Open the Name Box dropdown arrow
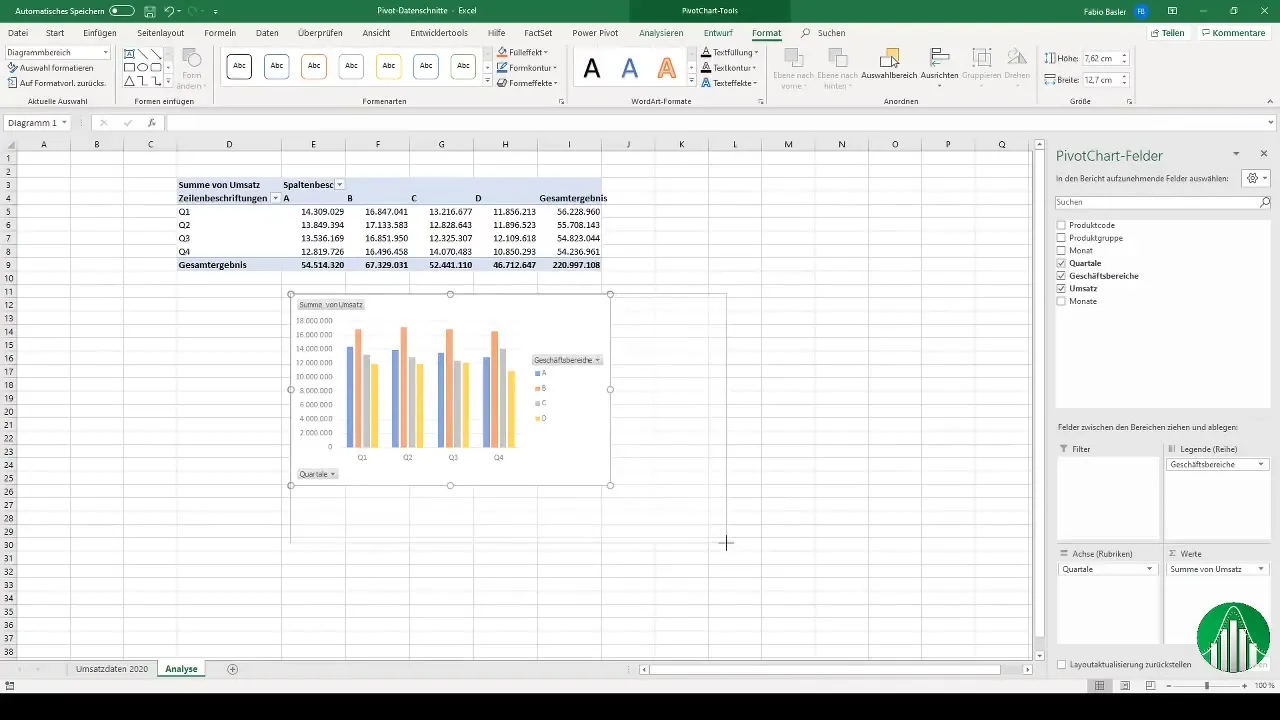Viewport: 1280px width, 720px height. (x=64, y=123)
